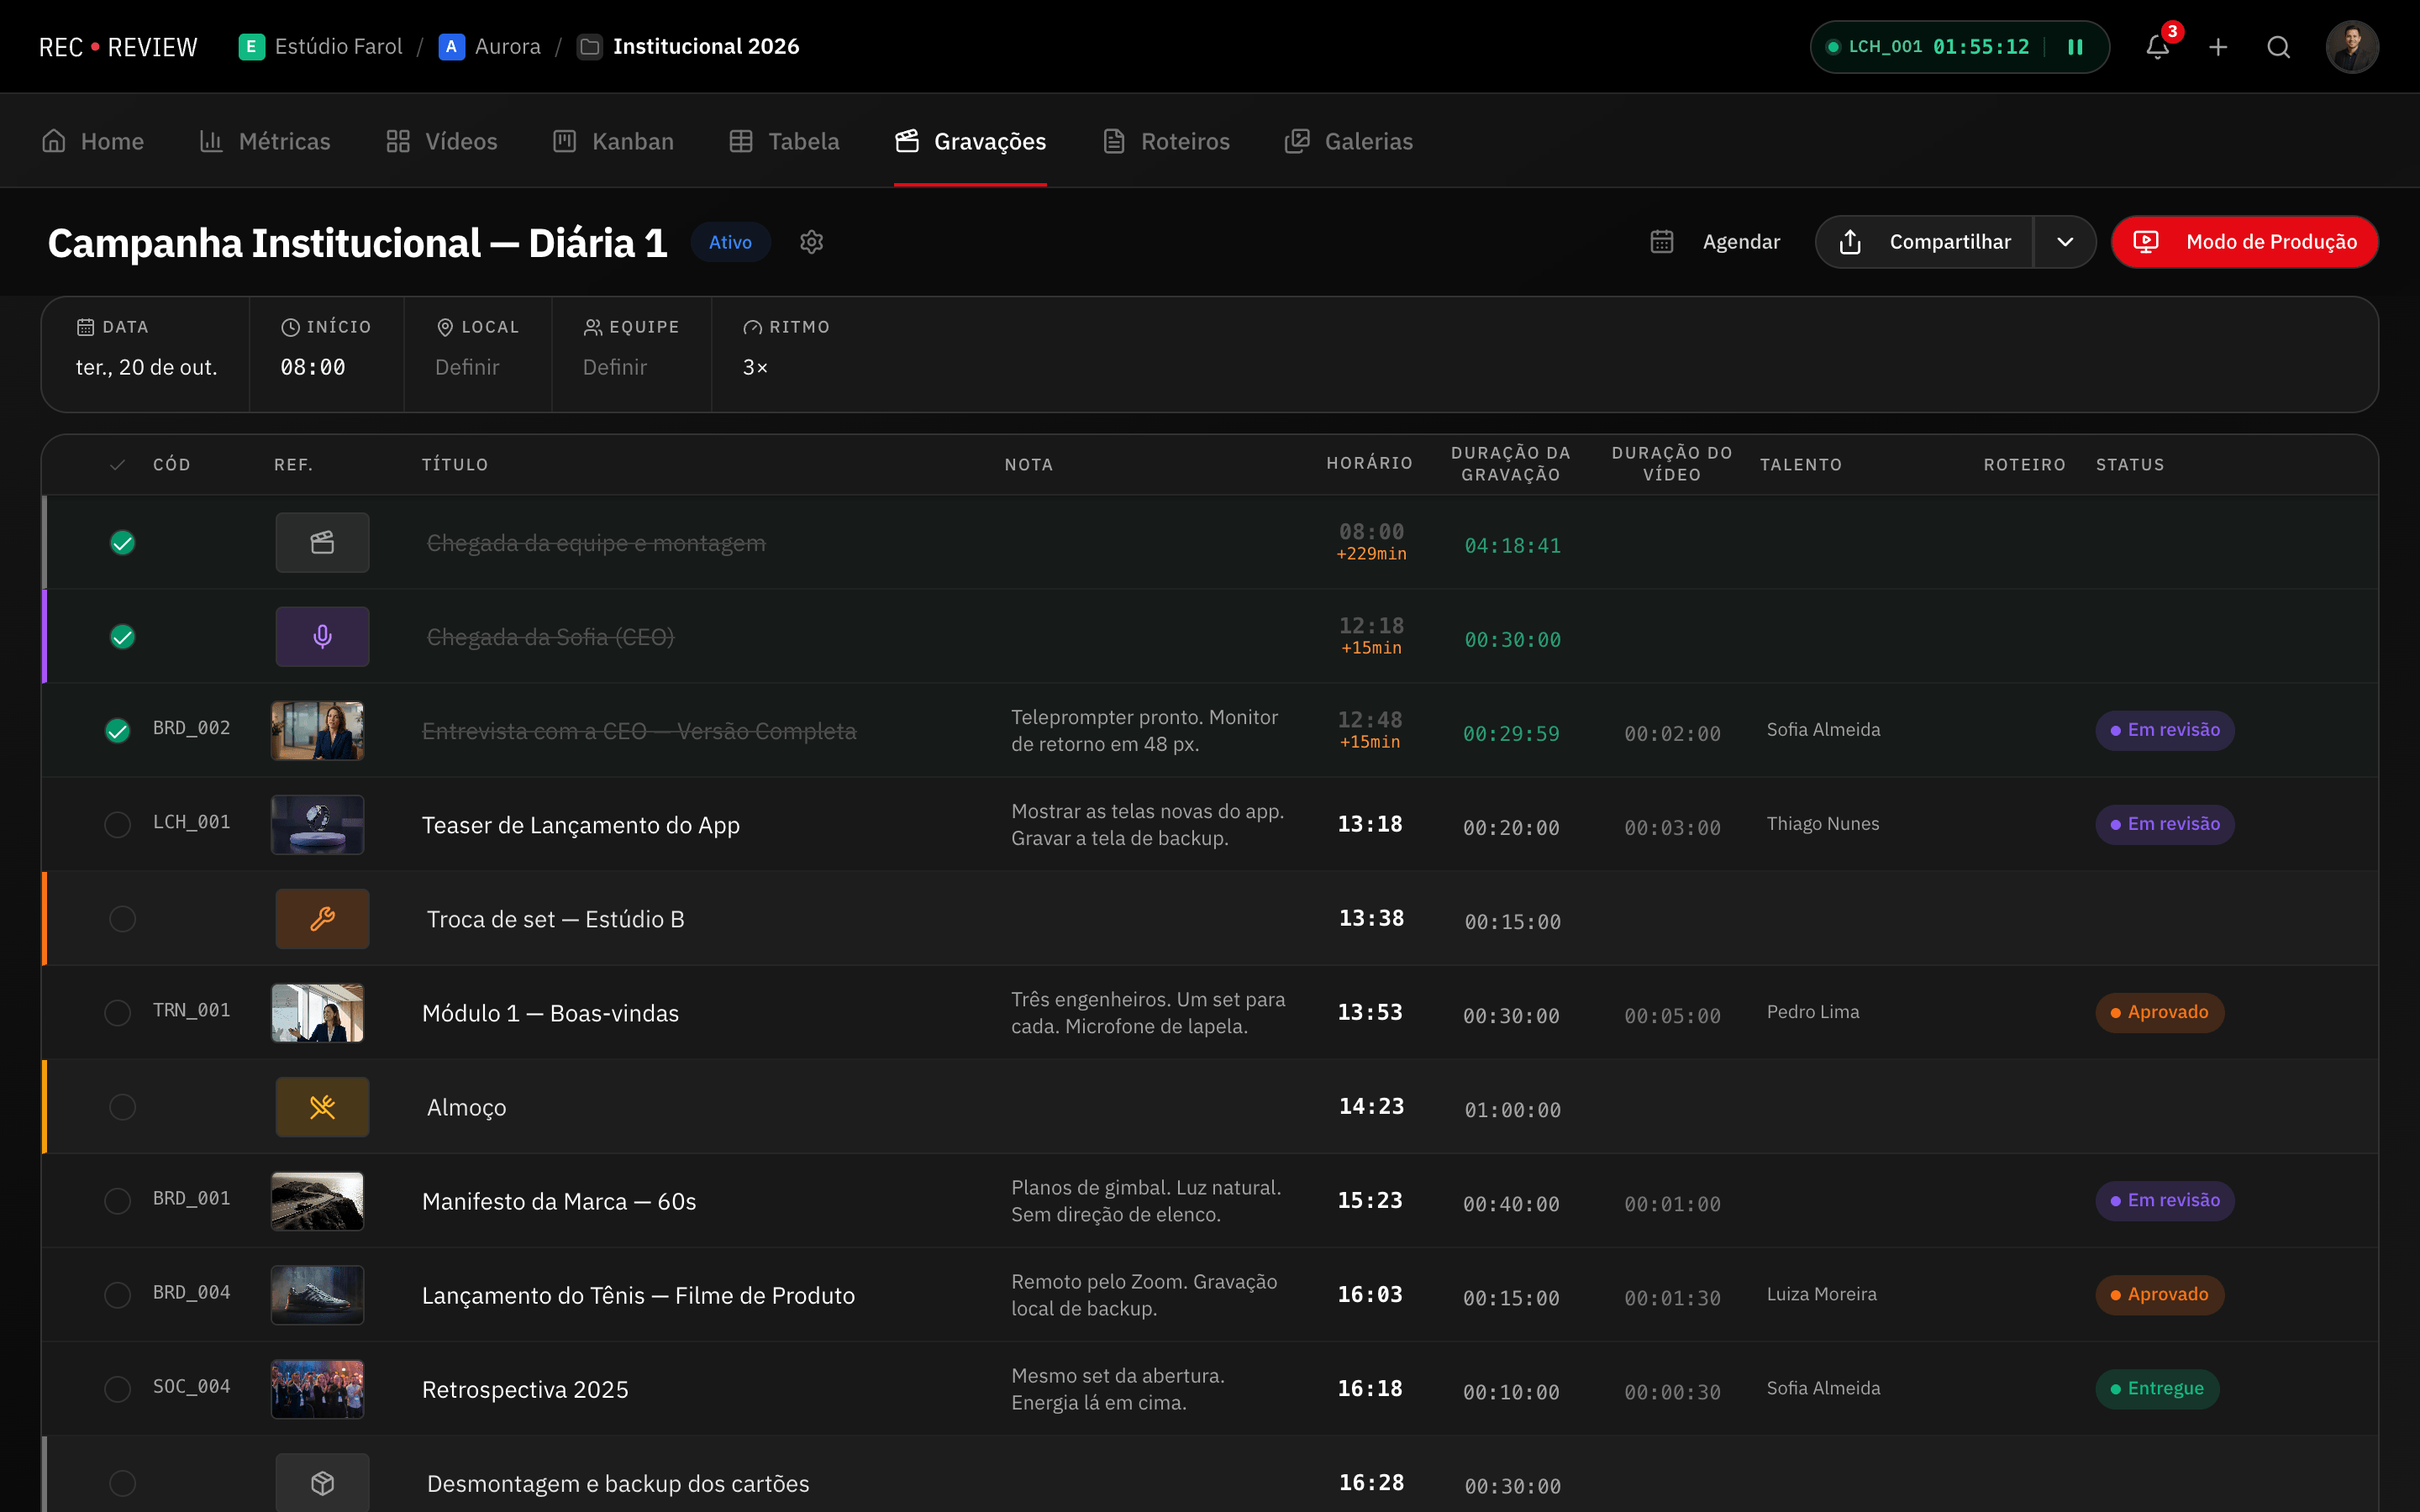Open the Em revisão status of LCH_001
Viewport: 2420px width, 1512px height.
[2165, 825]
